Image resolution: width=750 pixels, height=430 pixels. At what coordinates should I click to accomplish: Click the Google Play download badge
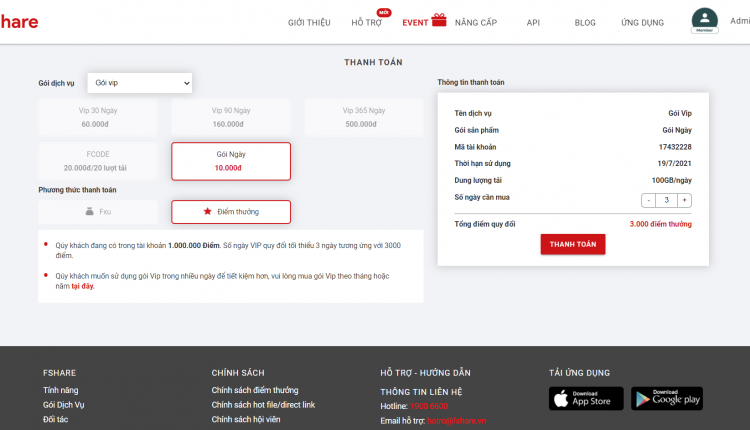pyautogui.click(x=667, y=398)
